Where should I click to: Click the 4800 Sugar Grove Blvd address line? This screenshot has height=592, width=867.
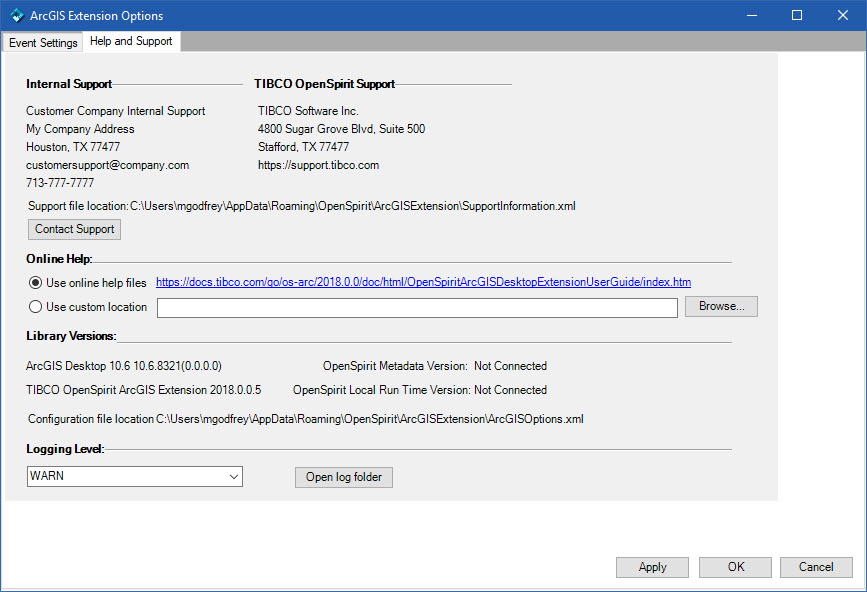tap(341, 129)
